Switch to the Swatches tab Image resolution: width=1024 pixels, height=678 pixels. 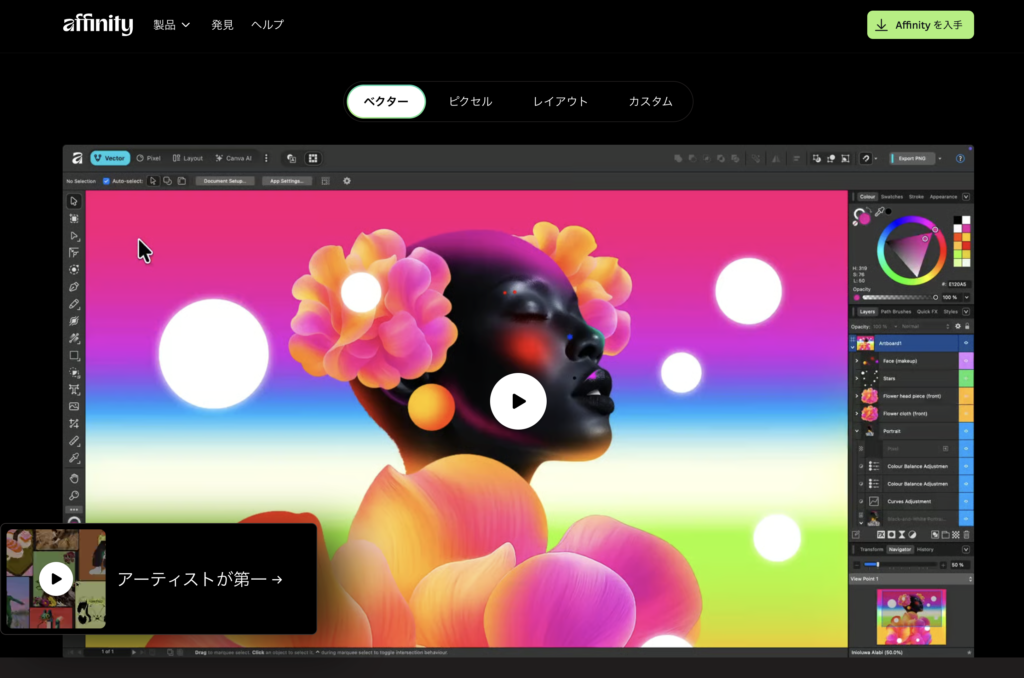892,197
